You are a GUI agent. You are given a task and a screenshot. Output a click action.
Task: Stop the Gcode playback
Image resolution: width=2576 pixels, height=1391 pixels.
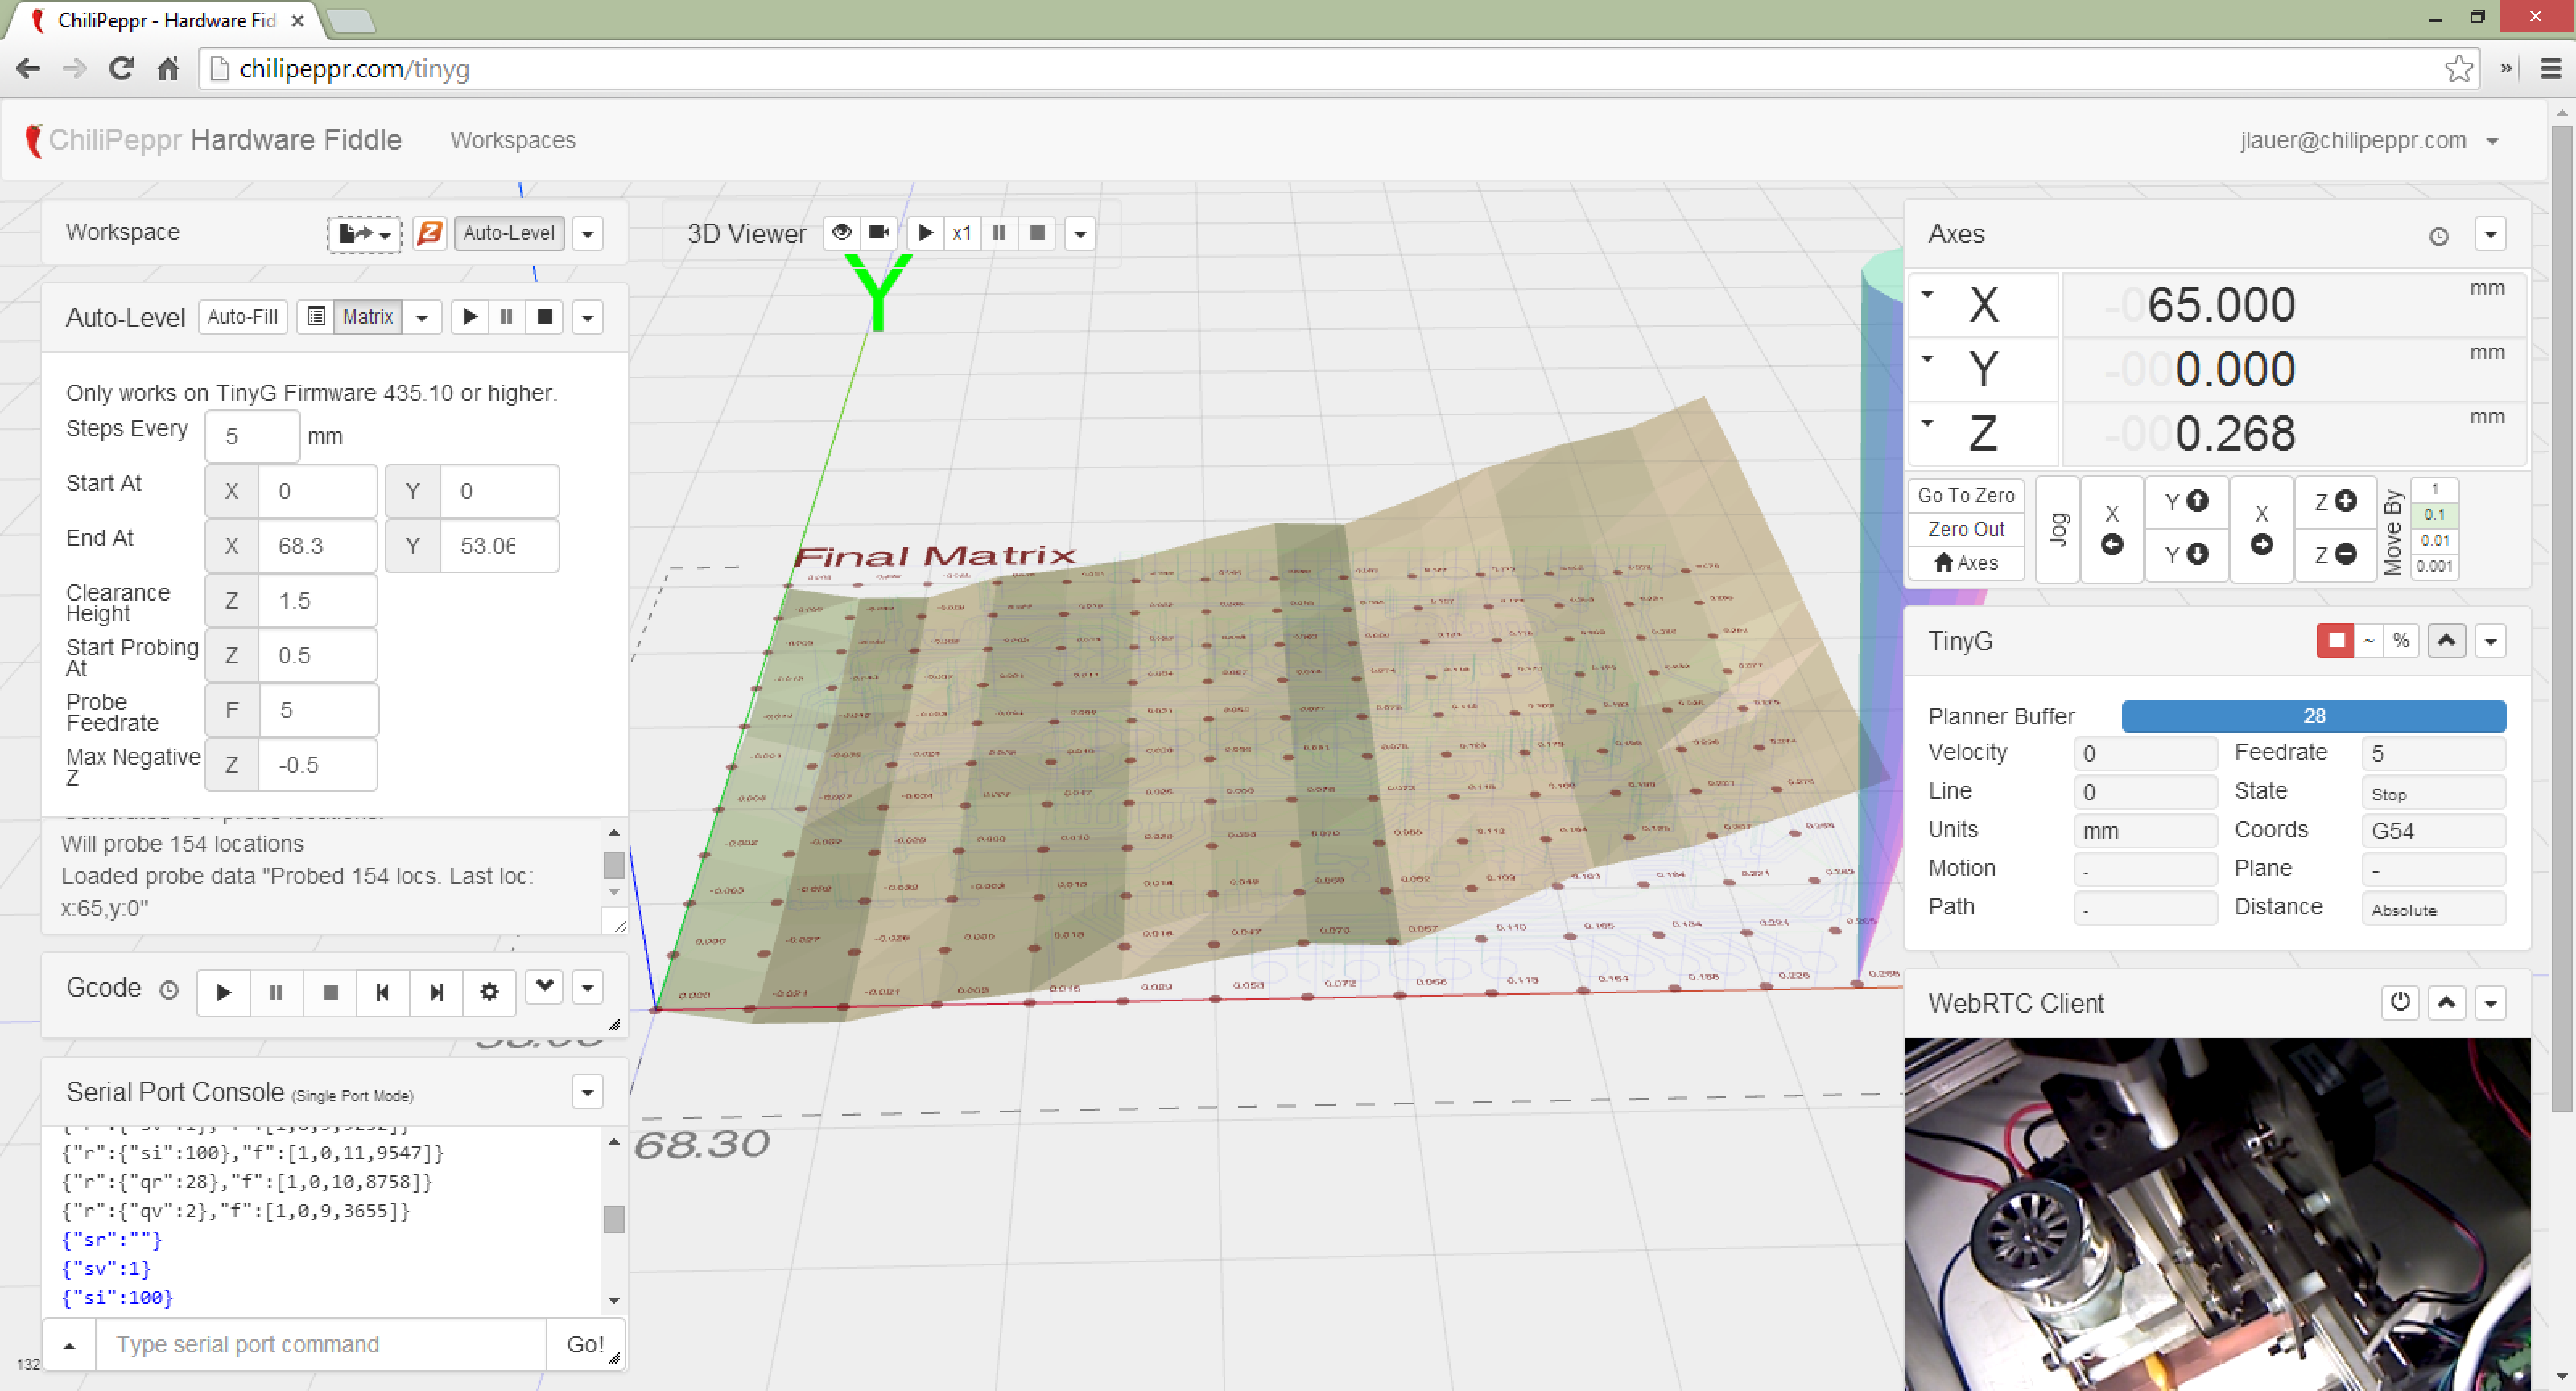point(330,992)
